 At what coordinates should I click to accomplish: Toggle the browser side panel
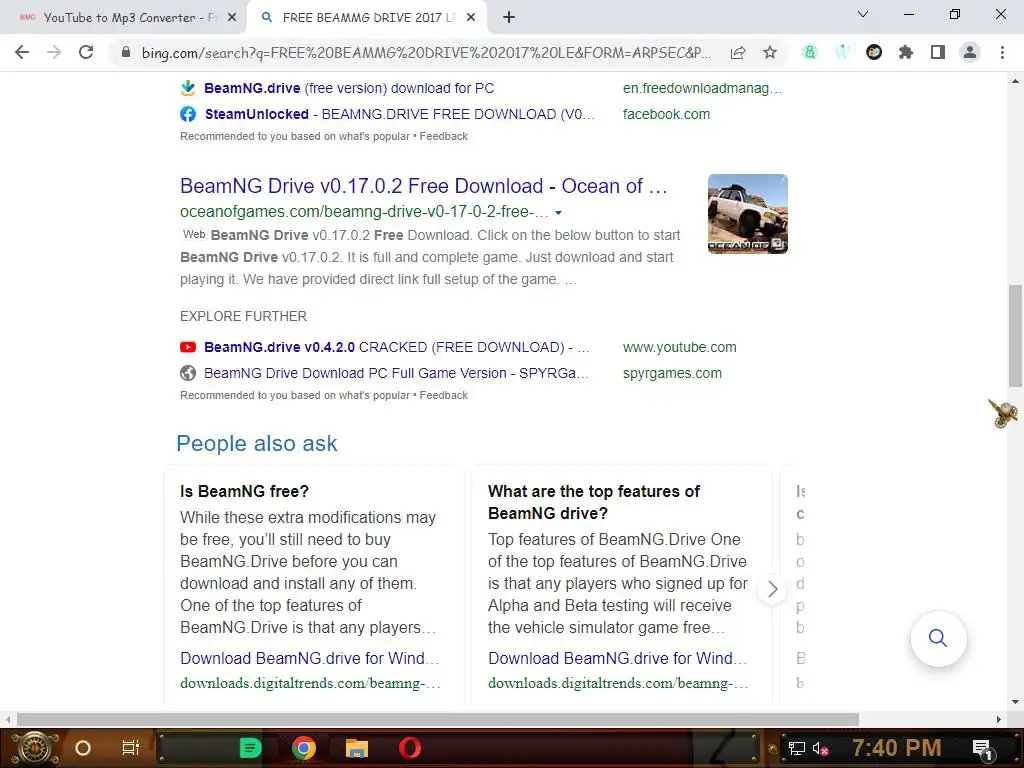tap(938, 52)
